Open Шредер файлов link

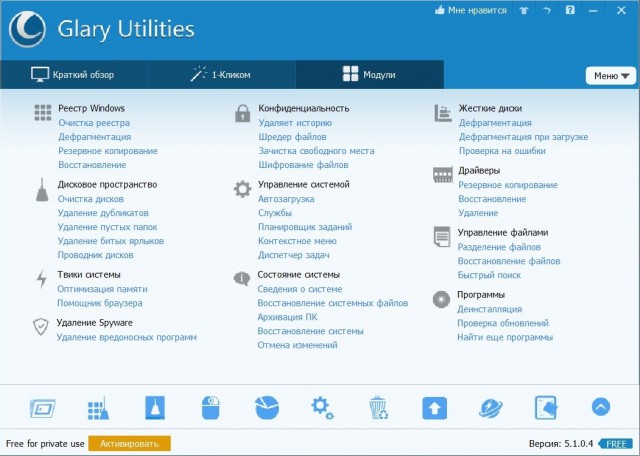292,137
